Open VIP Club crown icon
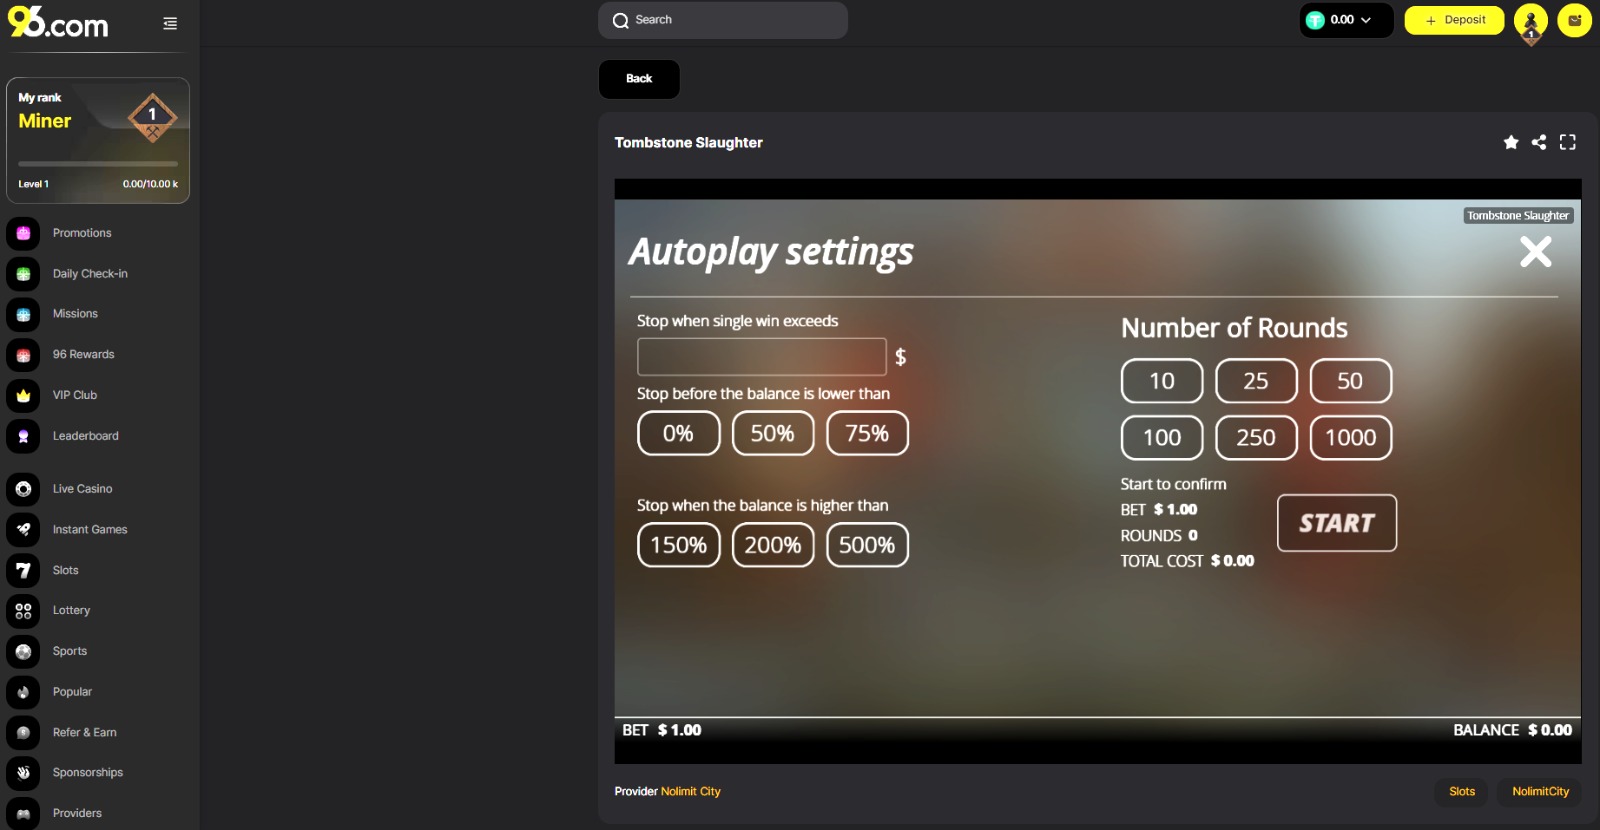The height and width of the screenshot is (830, 1600). [x=23, y=396]
